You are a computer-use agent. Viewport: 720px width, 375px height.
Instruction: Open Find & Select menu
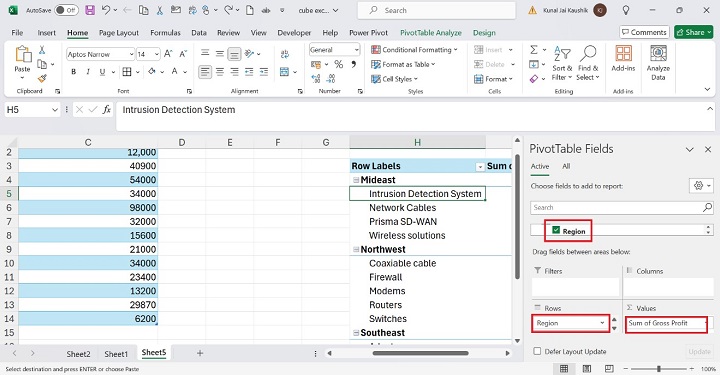point(588,63)
